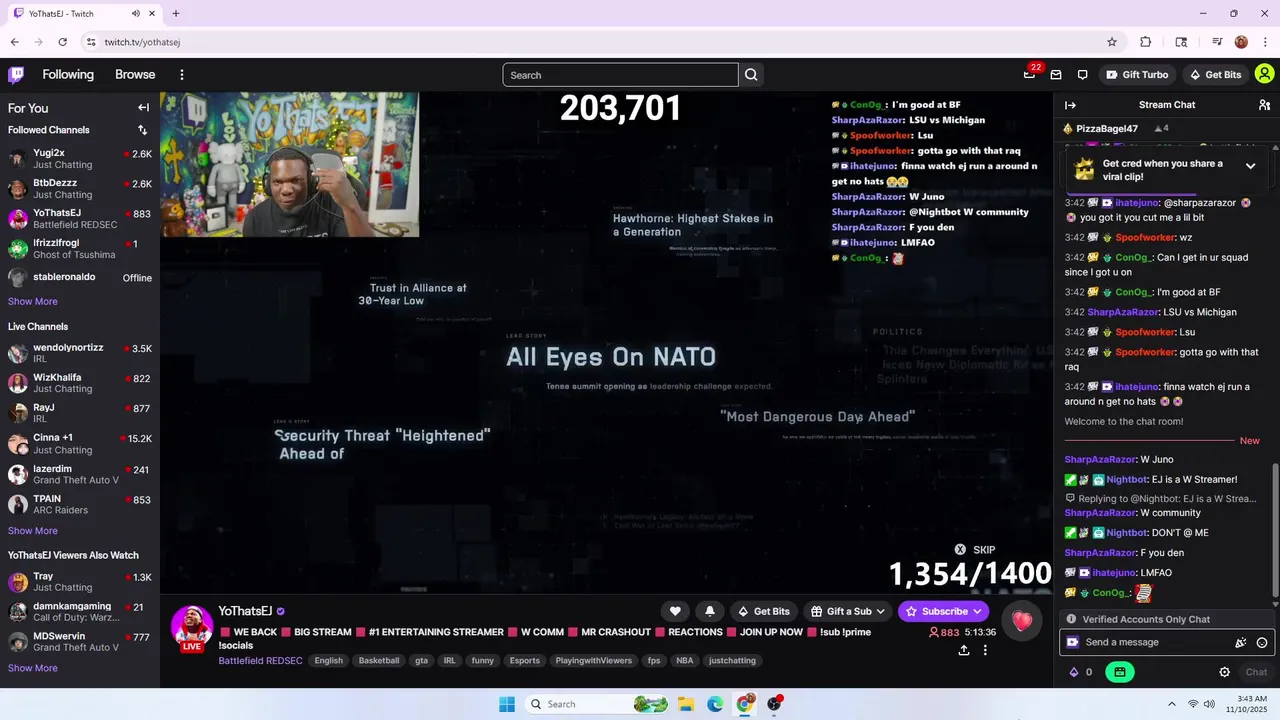Open the whispers speech bubble icon
The height and width of the screenshot is (720, 1280).
[1082, 75]
